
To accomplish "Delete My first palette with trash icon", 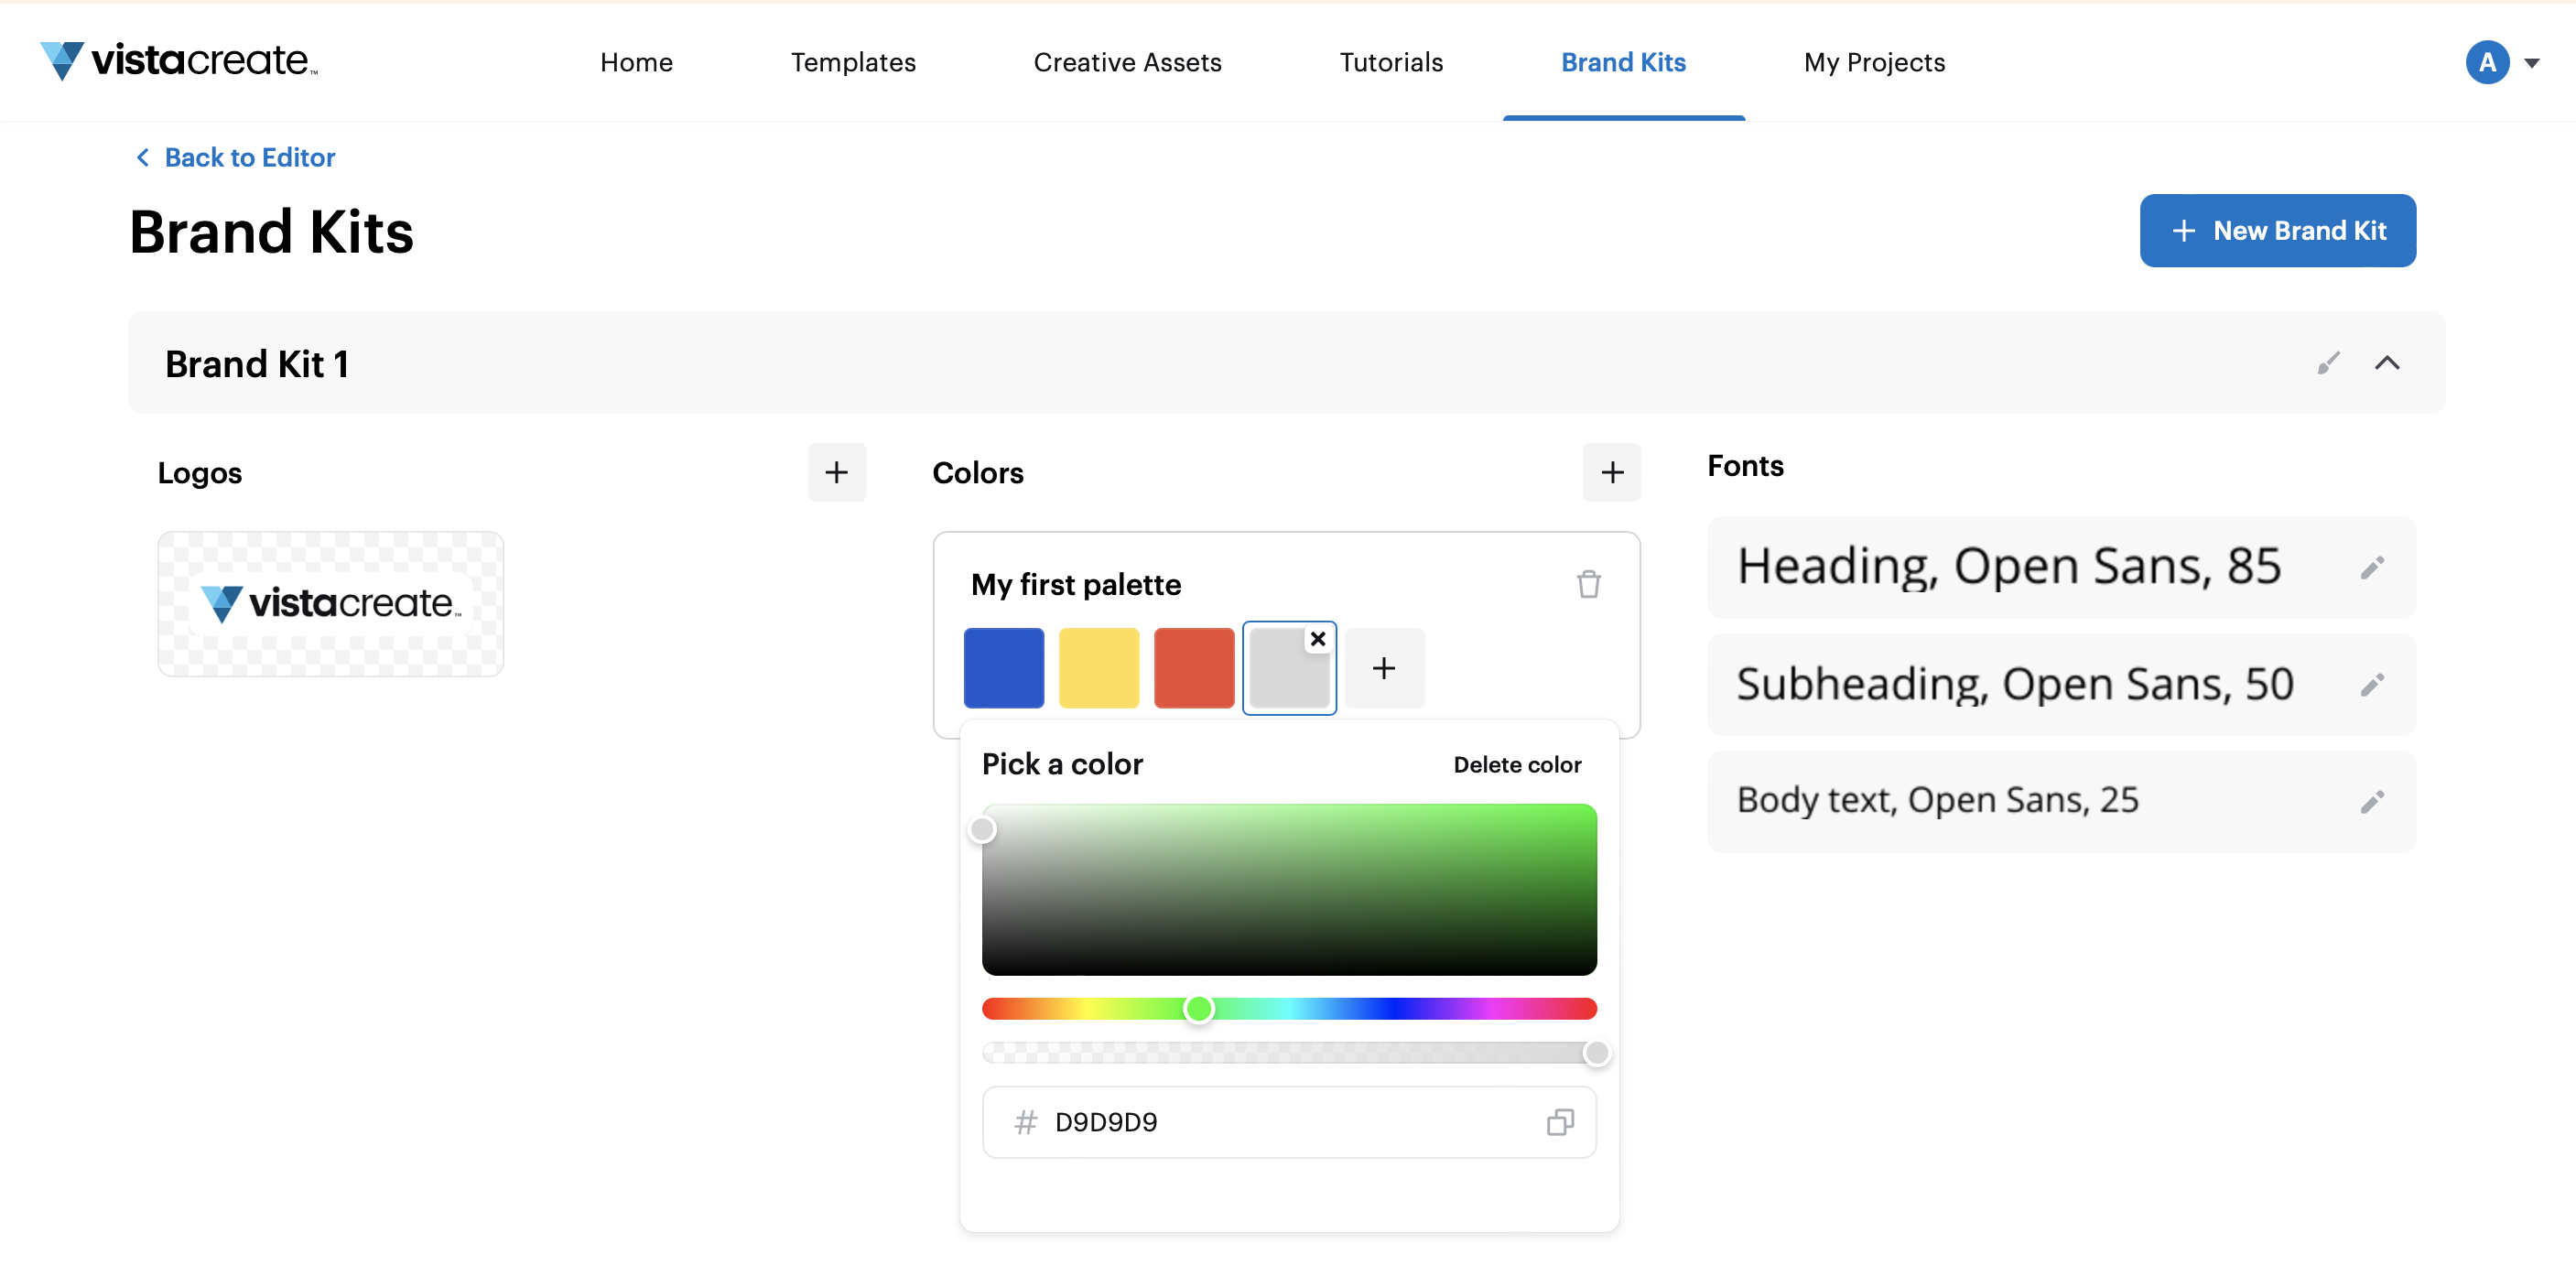I will coord(1589,584).
